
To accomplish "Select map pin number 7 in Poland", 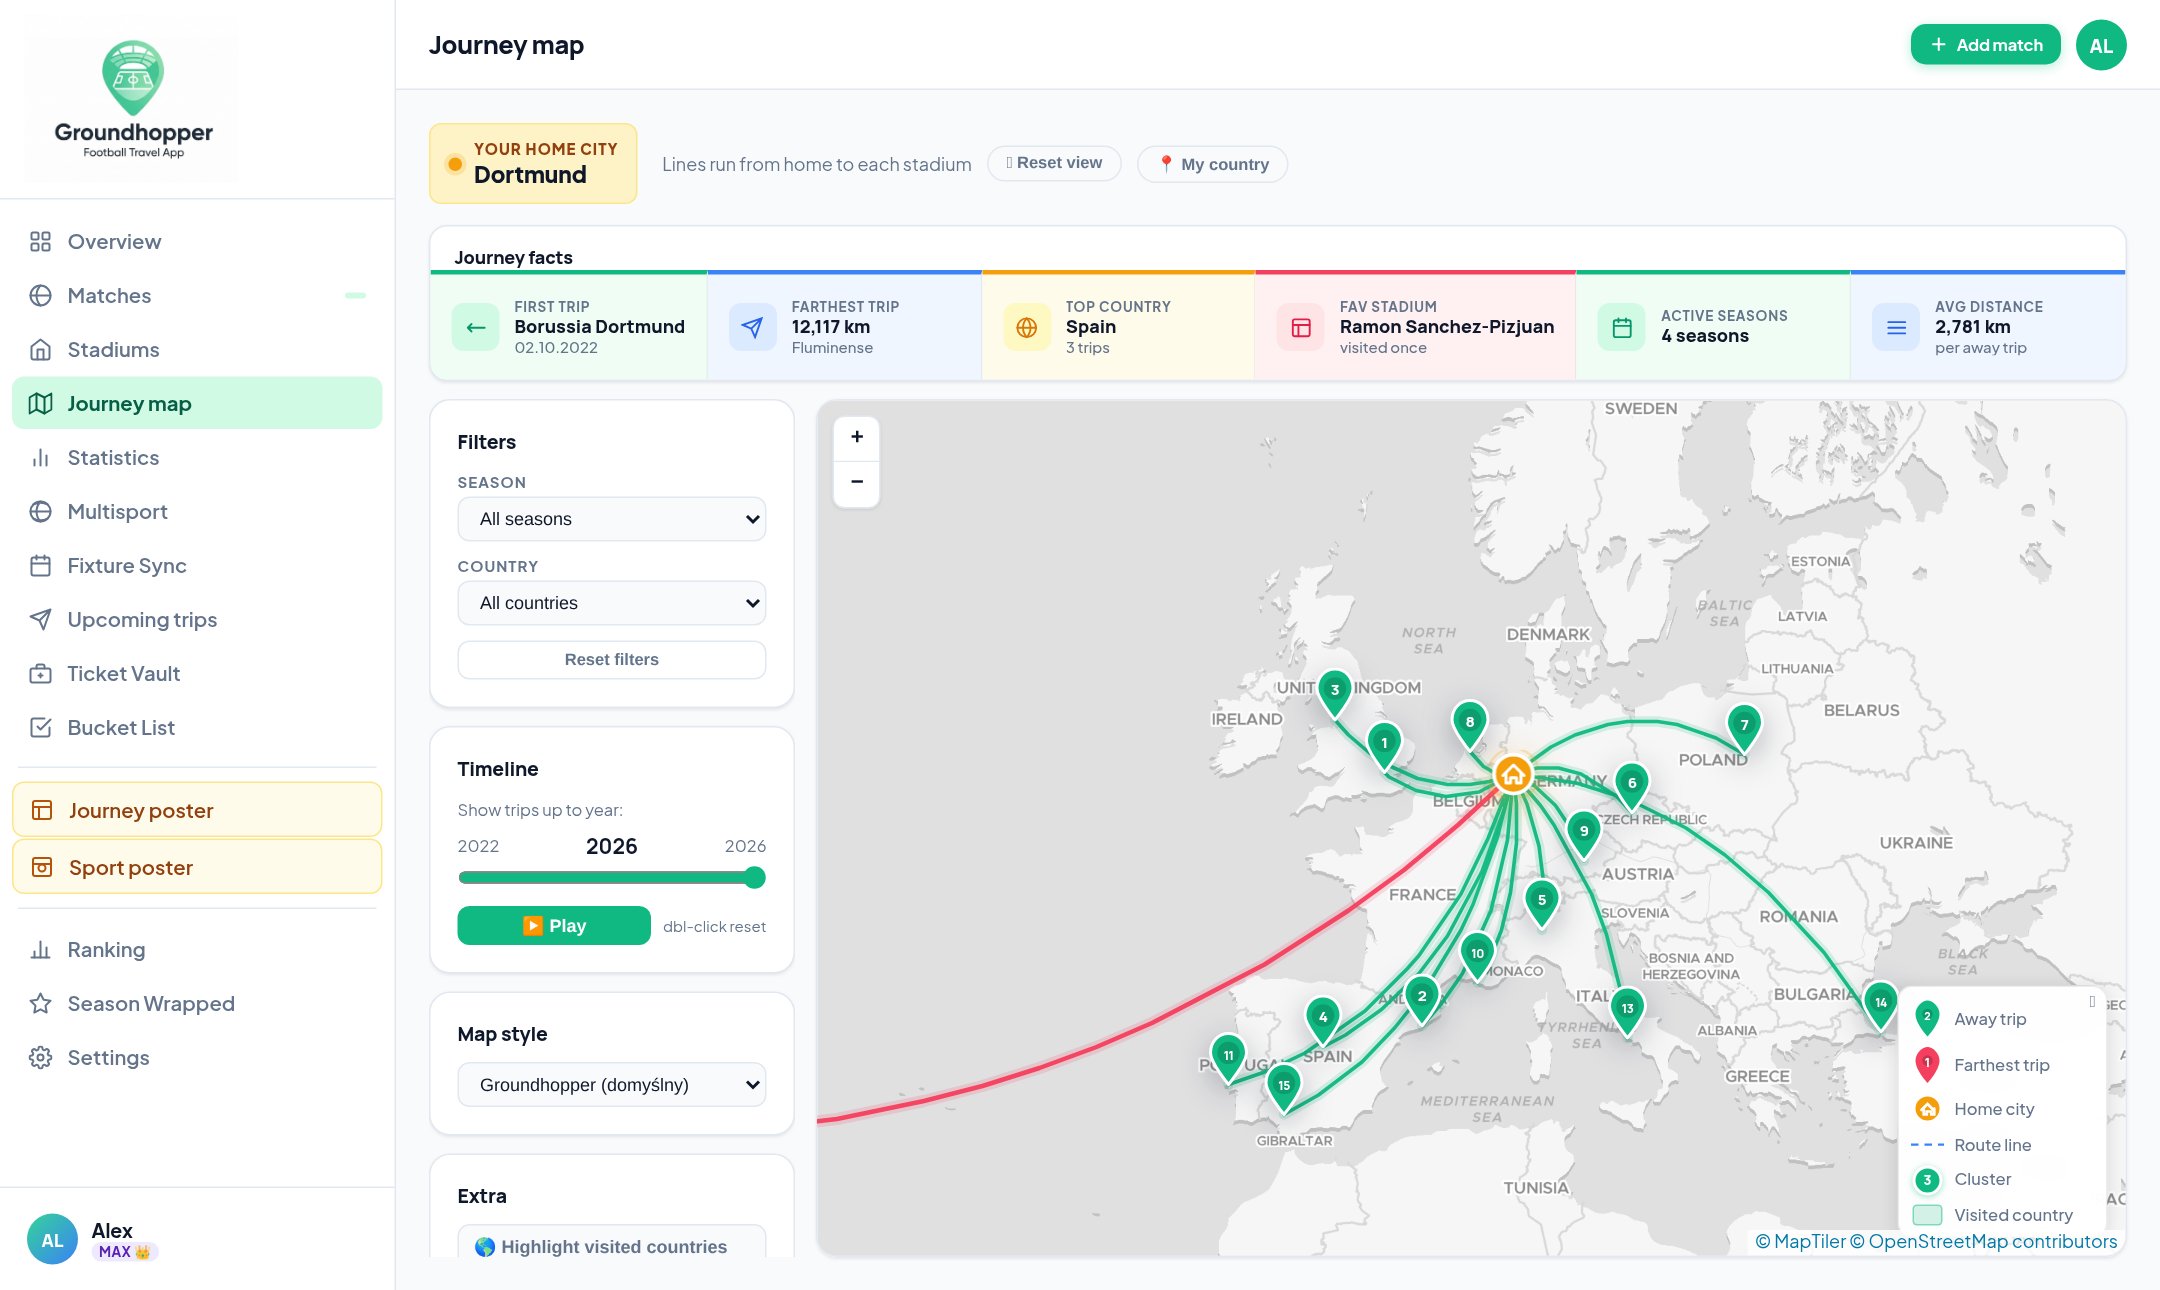I will (x=1744, y=729).
